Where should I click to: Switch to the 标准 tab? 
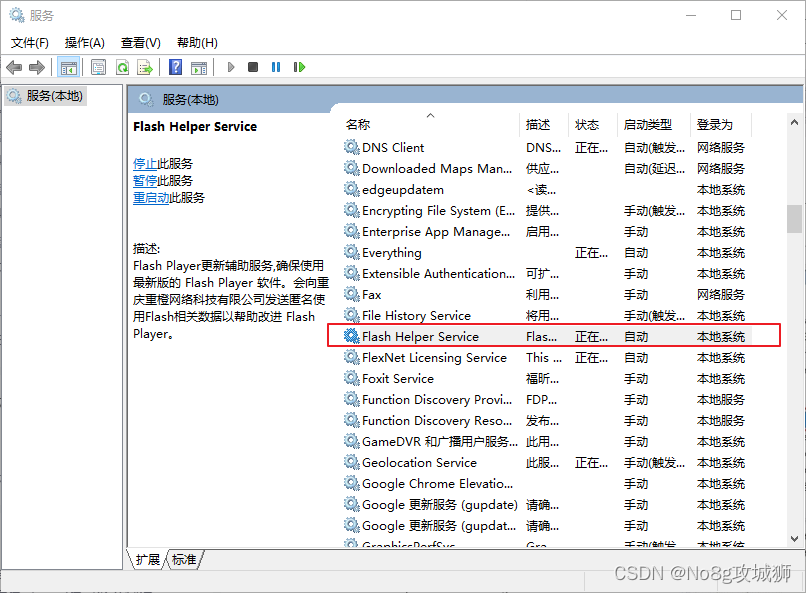coord(184,559)
